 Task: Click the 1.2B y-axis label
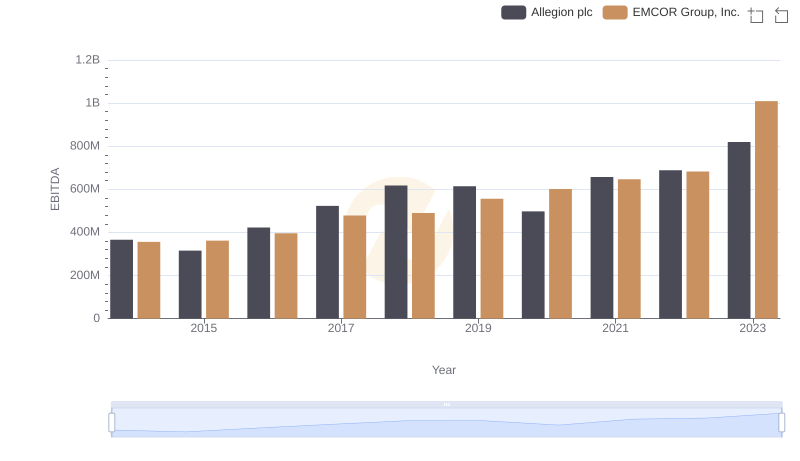88,60
